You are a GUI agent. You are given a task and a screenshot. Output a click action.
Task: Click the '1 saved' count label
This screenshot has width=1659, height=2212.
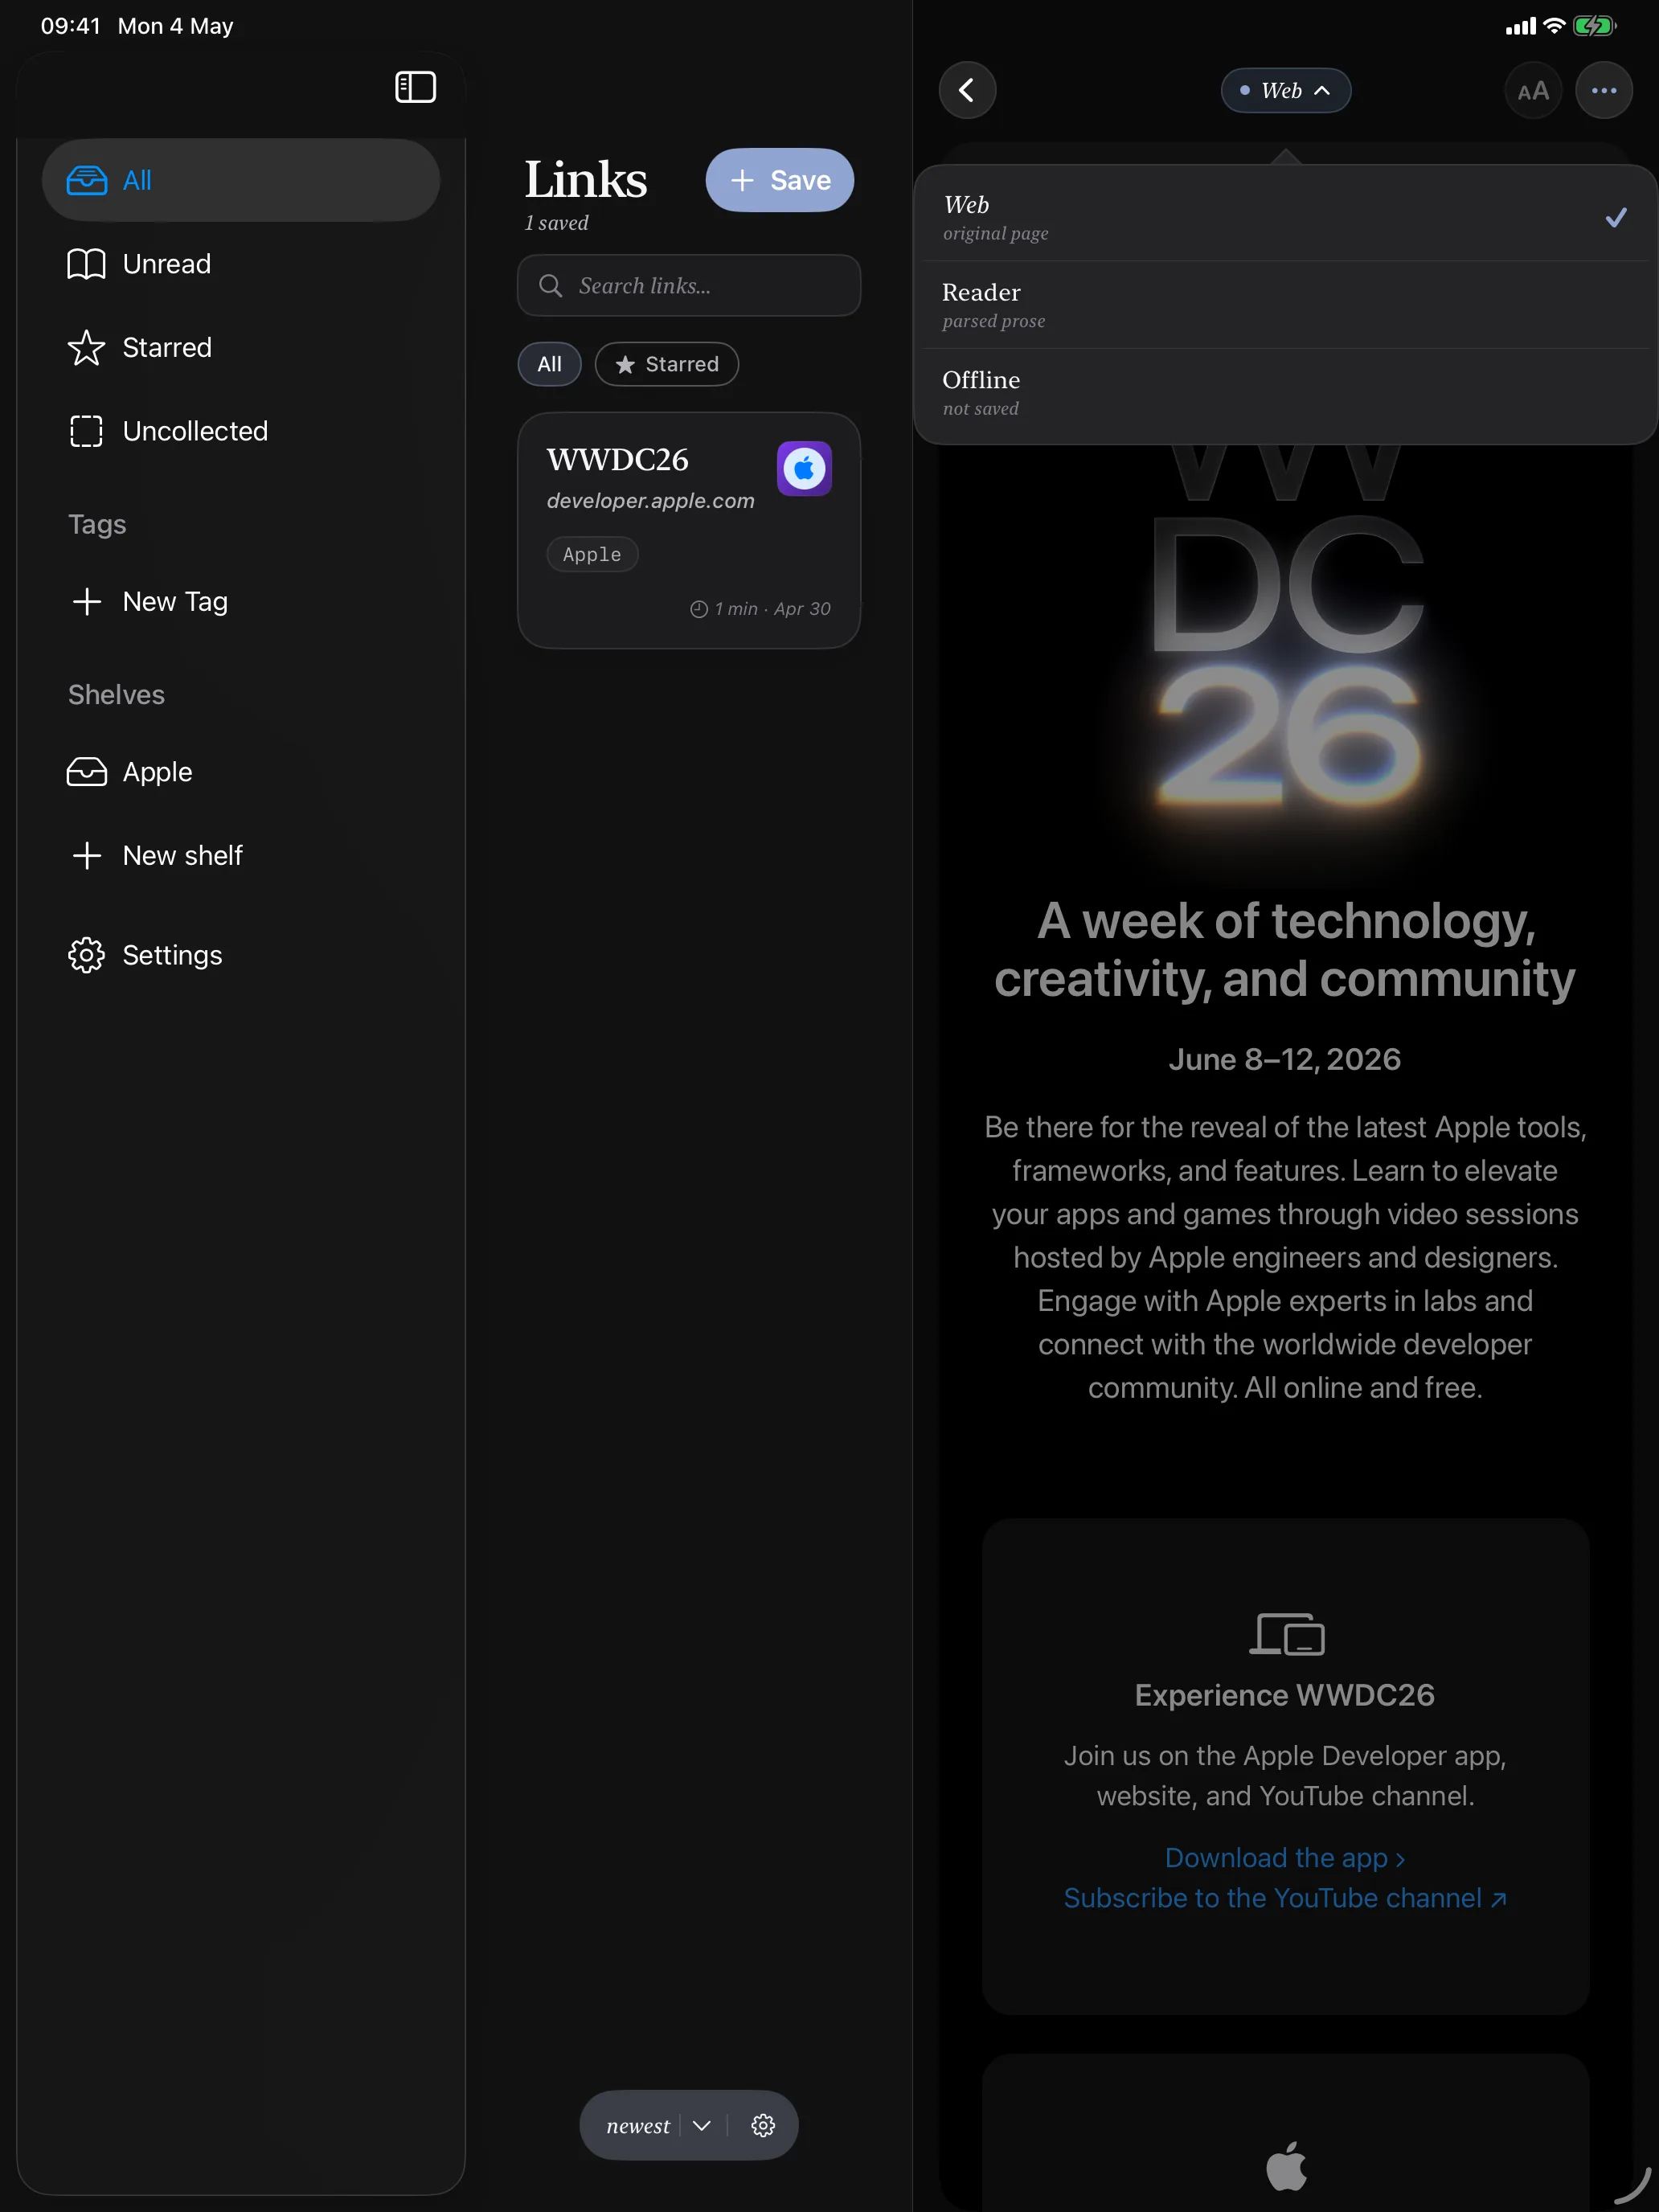(557, 223)
